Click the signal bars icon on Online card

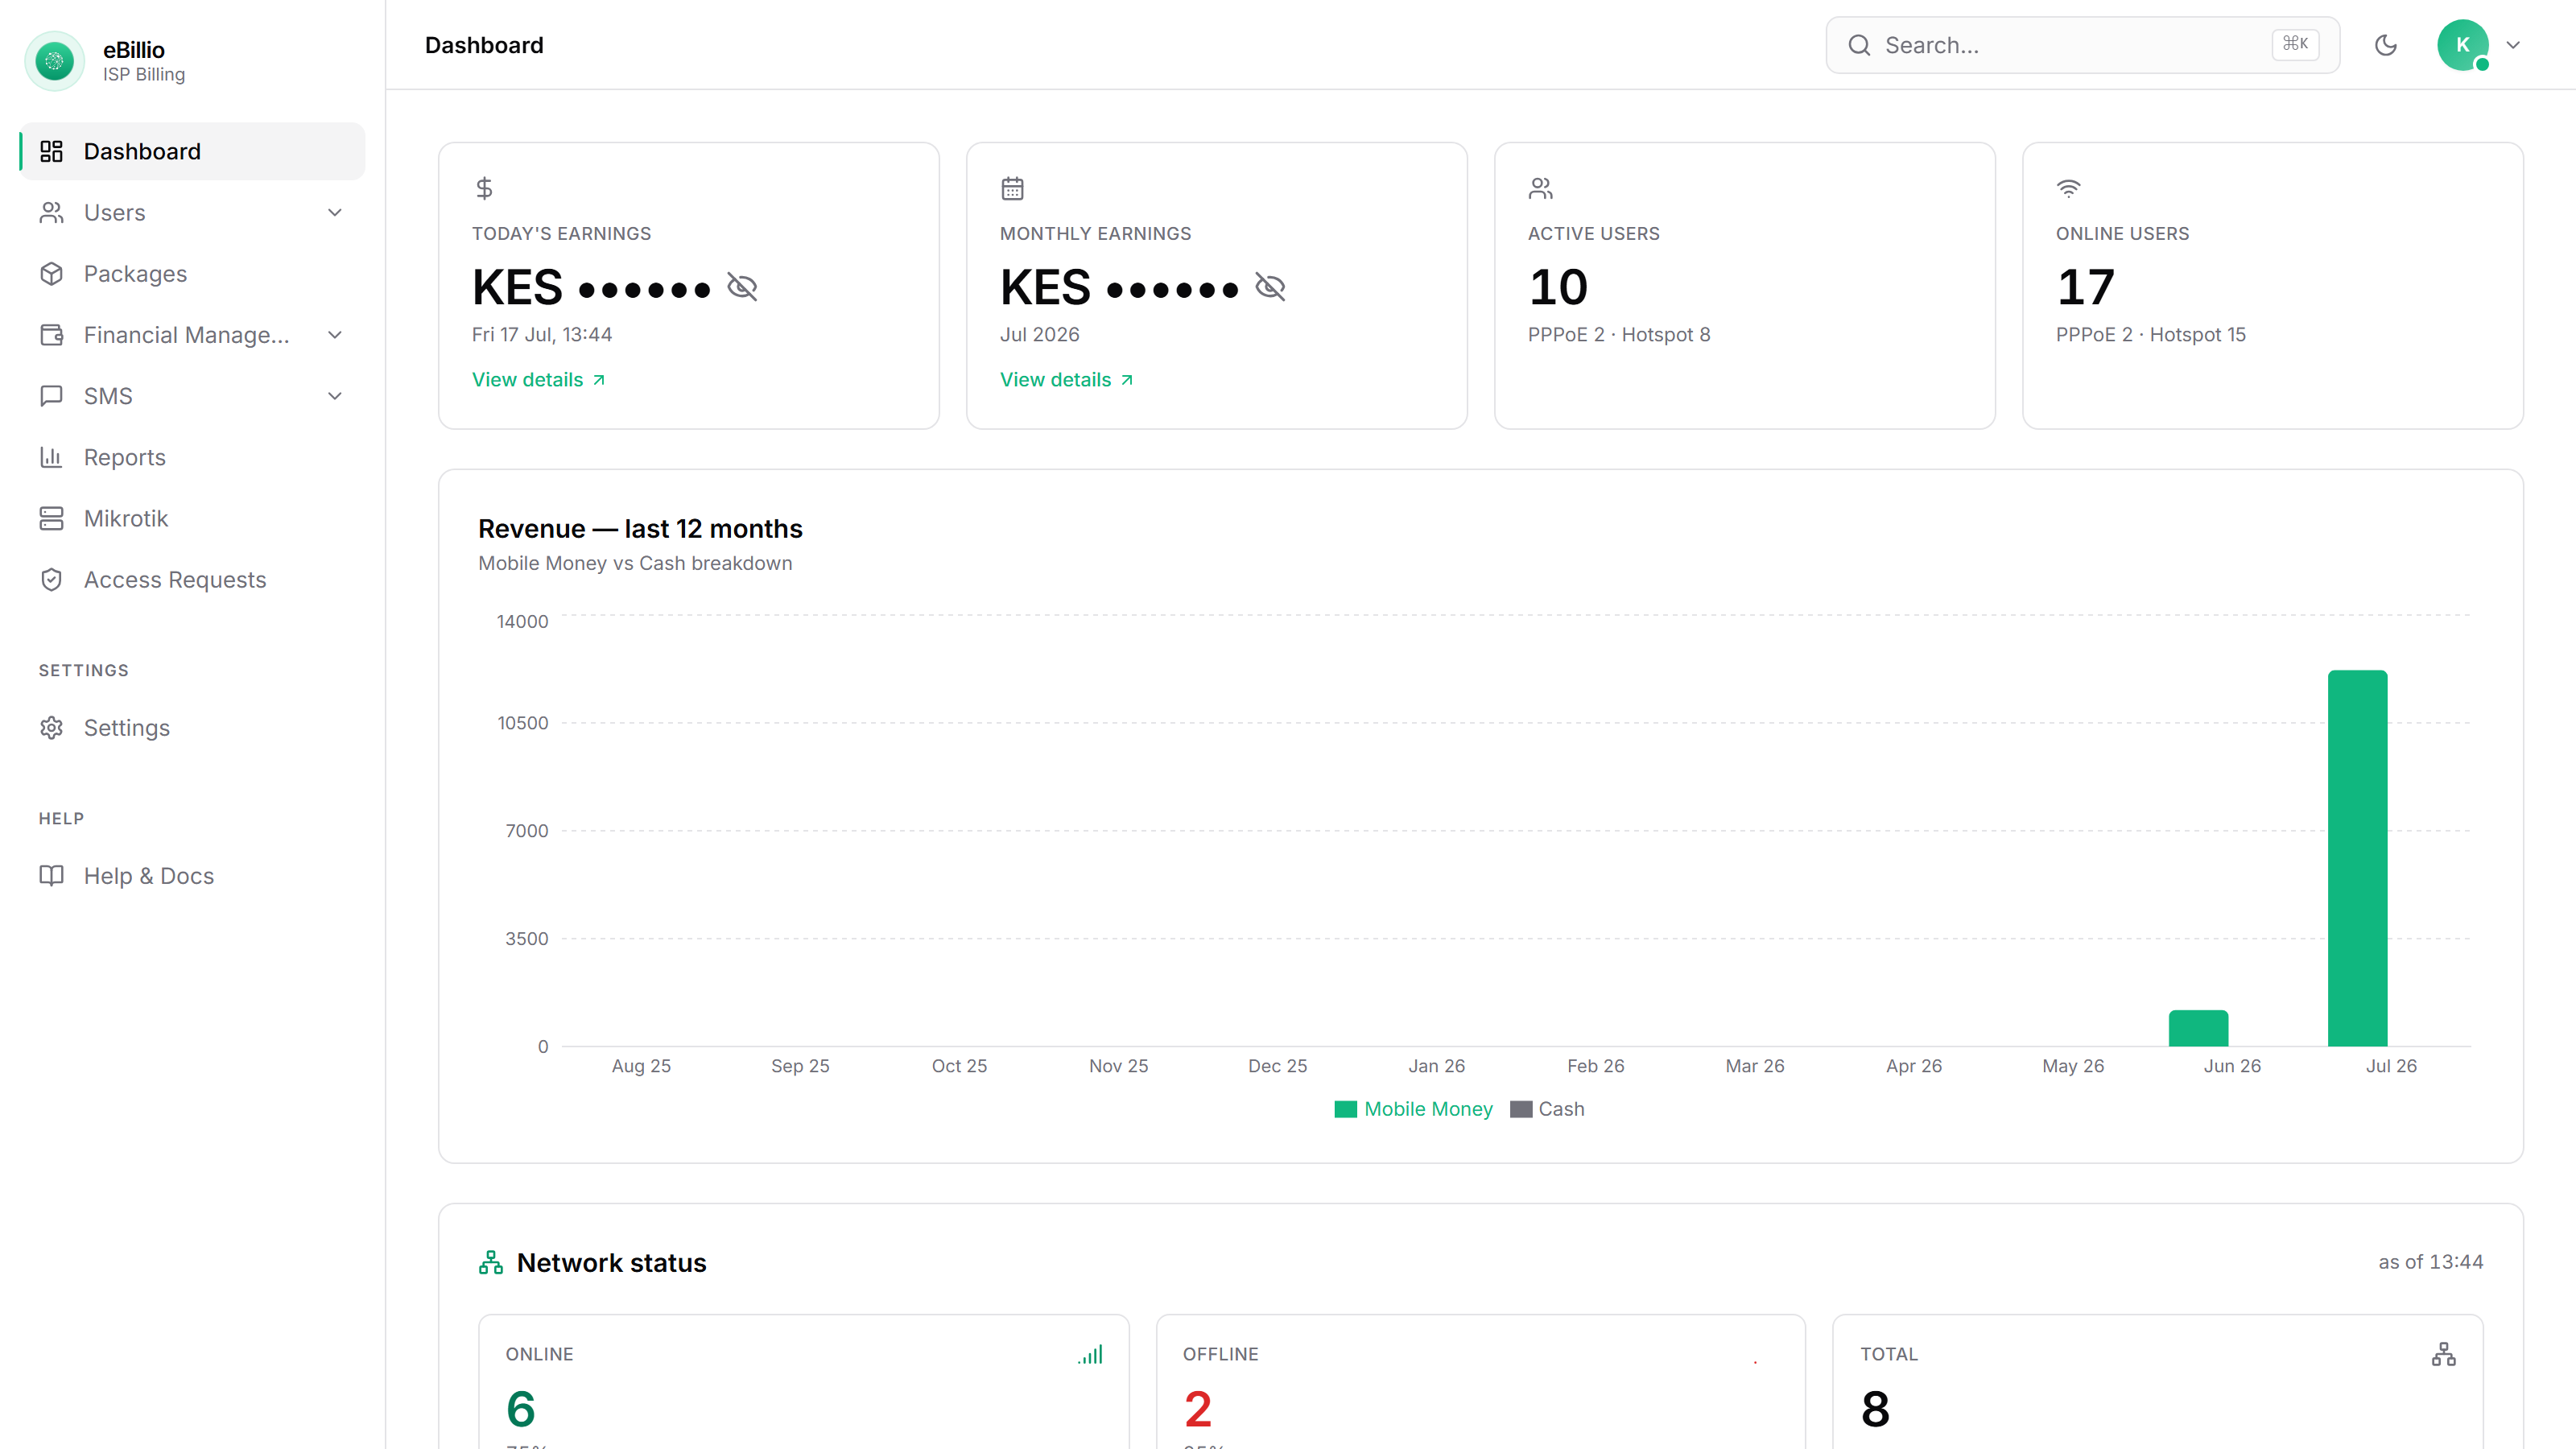[1090, 1354]
